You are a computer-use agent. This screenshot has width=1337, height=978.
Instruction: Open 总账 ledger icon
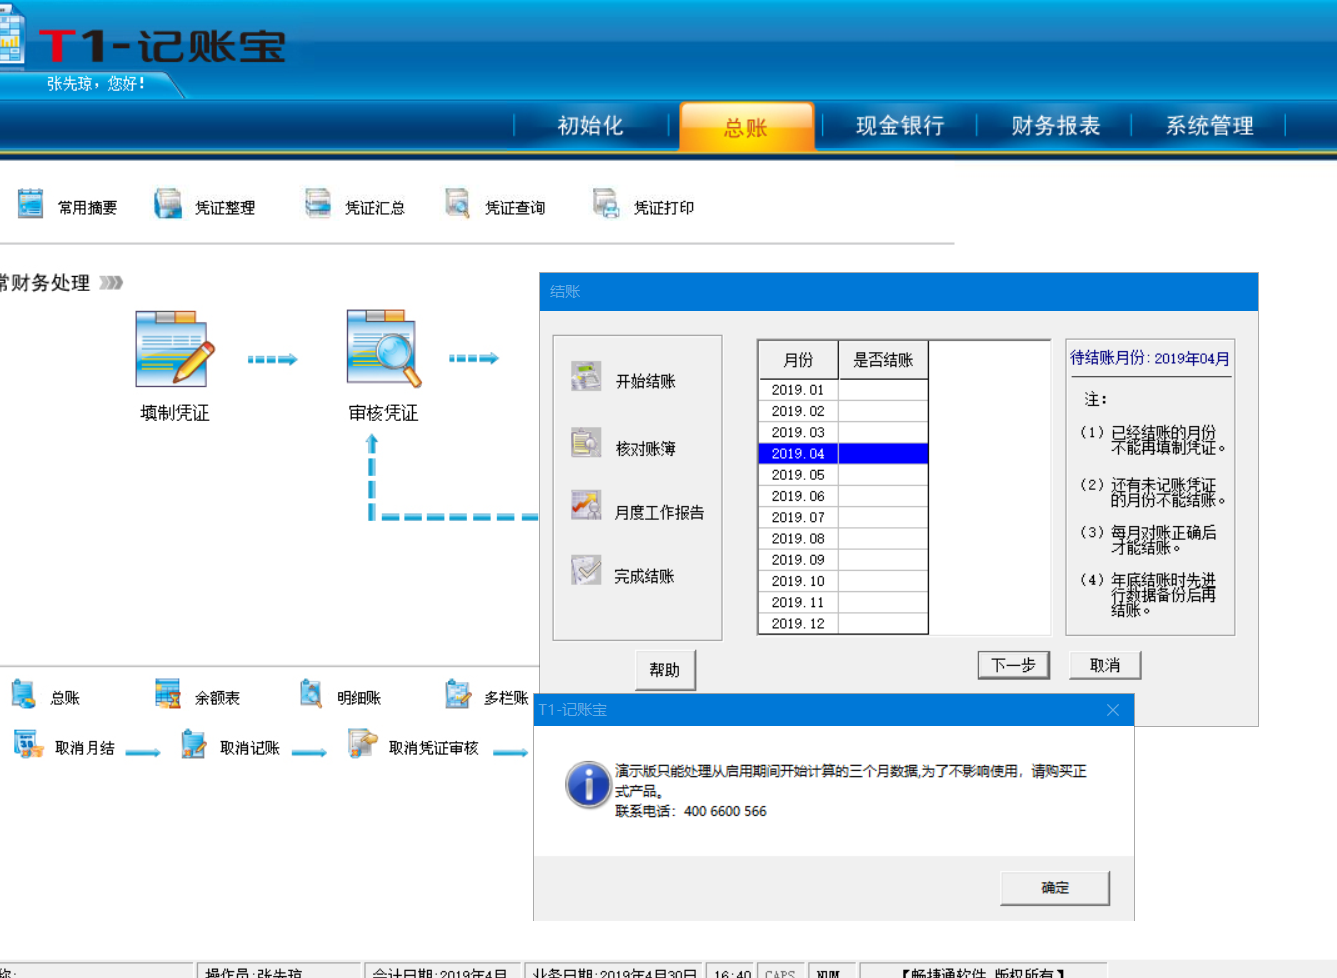tap(23, 693)
